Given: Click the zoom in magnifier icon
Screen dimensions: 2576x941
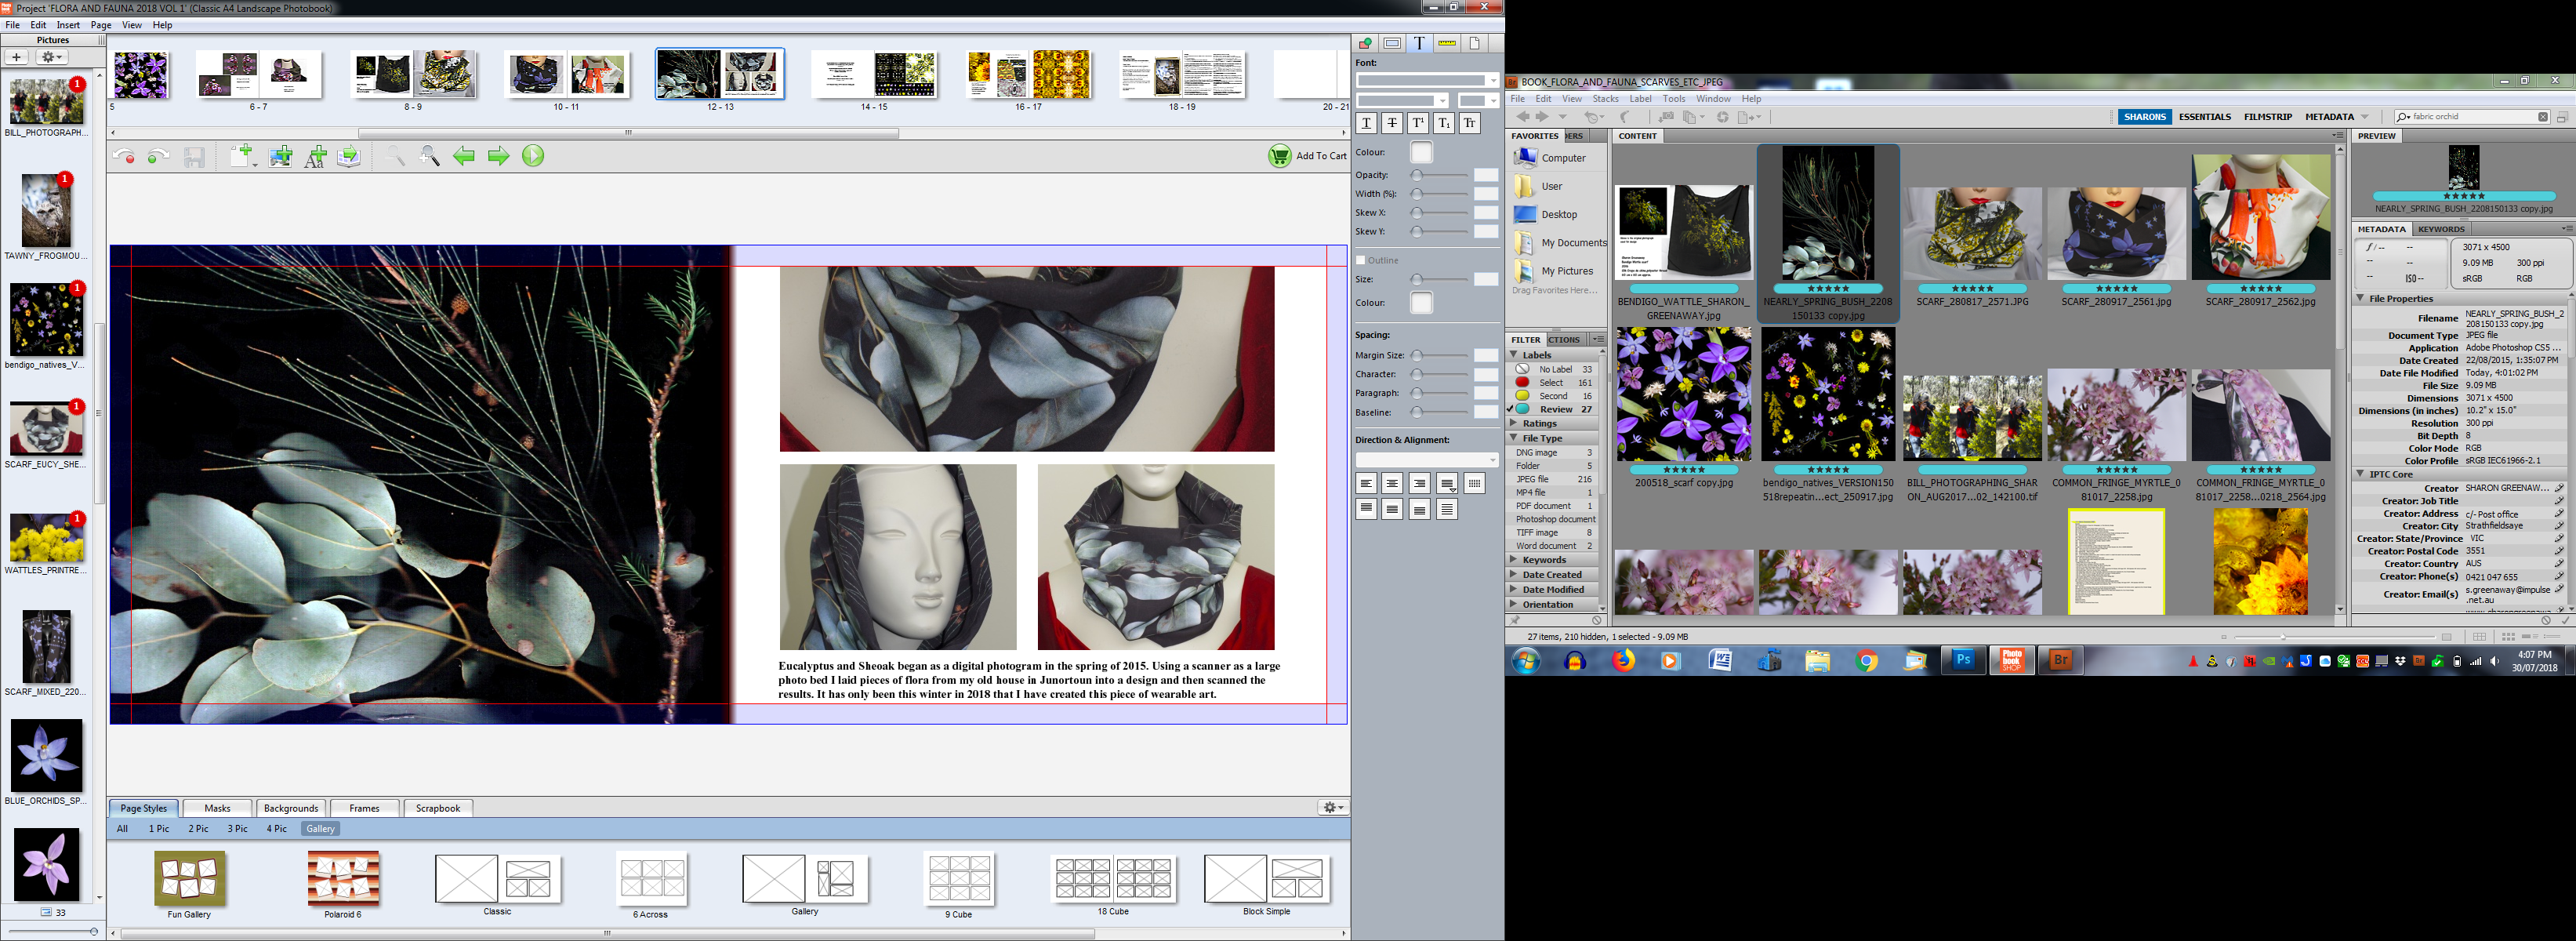Looking at the screenshot, I should [429, 156].
